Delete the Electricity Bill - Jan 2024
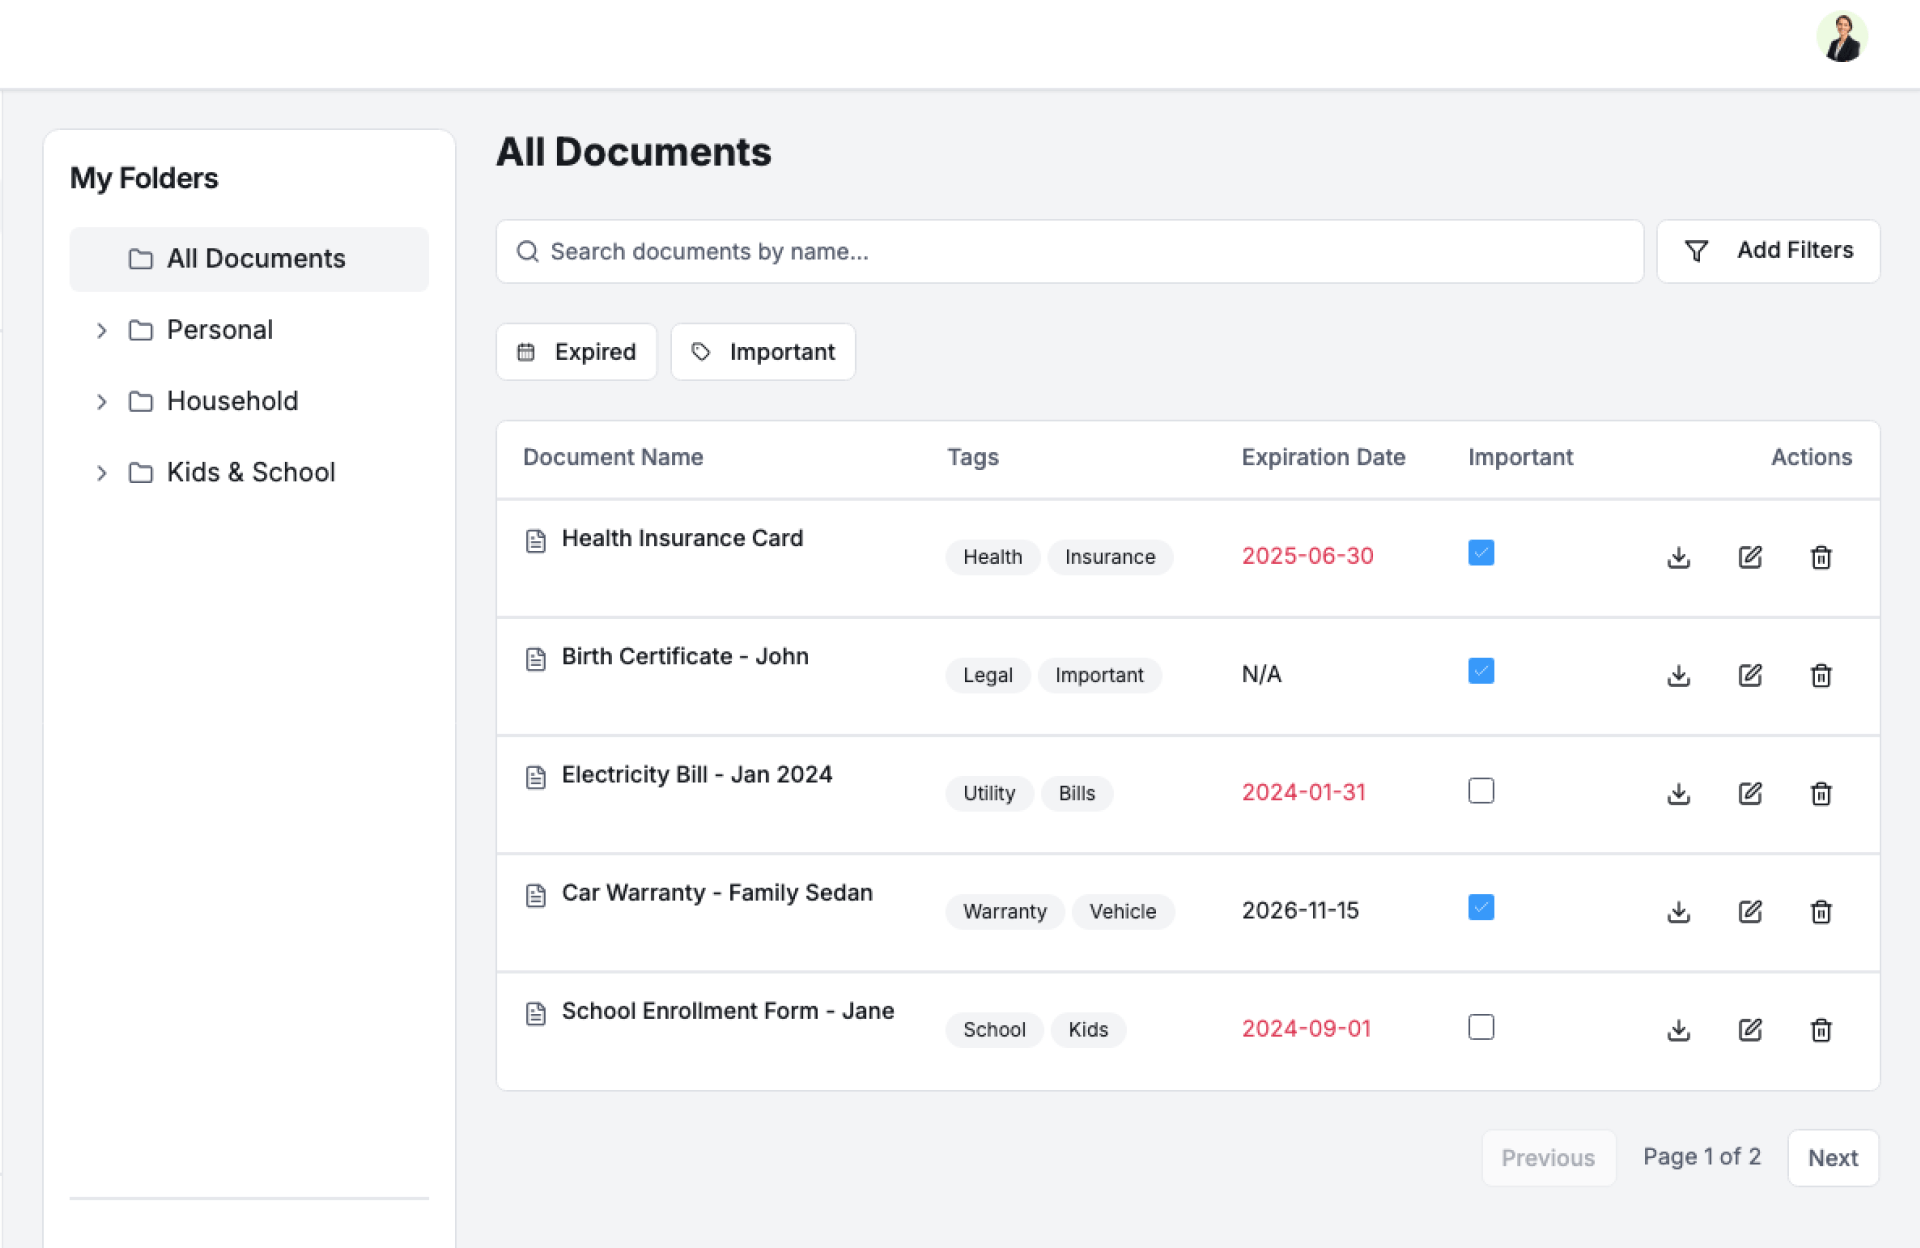 click(x=1820, y=793)
